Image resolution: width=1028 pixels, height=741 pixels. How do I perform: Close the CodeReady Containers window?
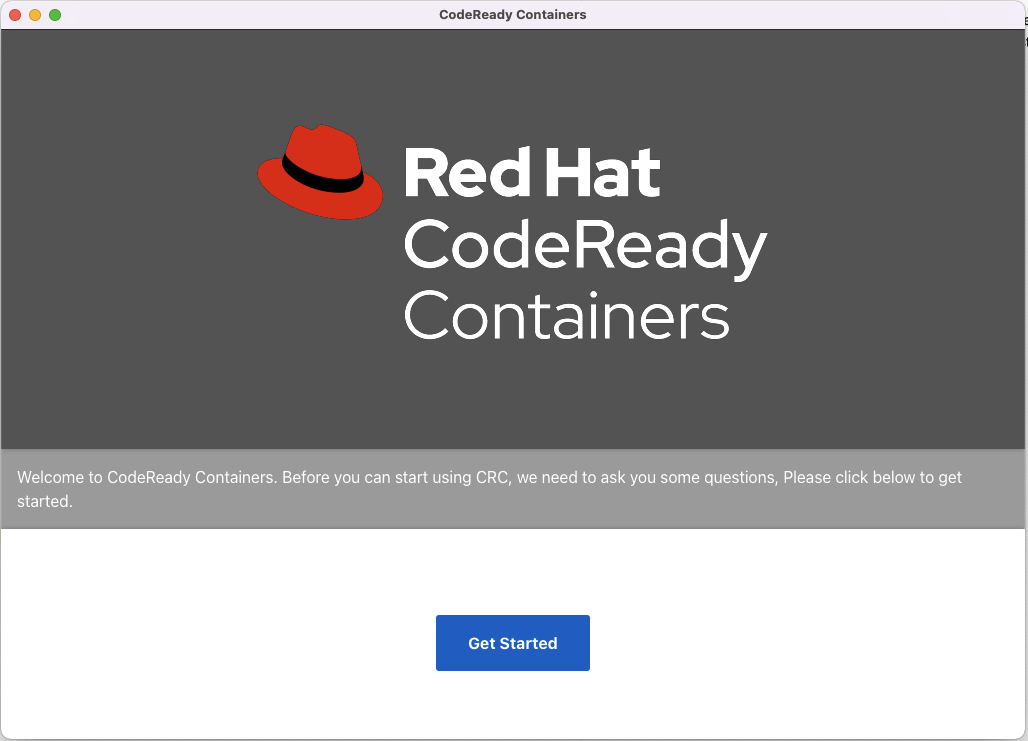click(15, 14)
